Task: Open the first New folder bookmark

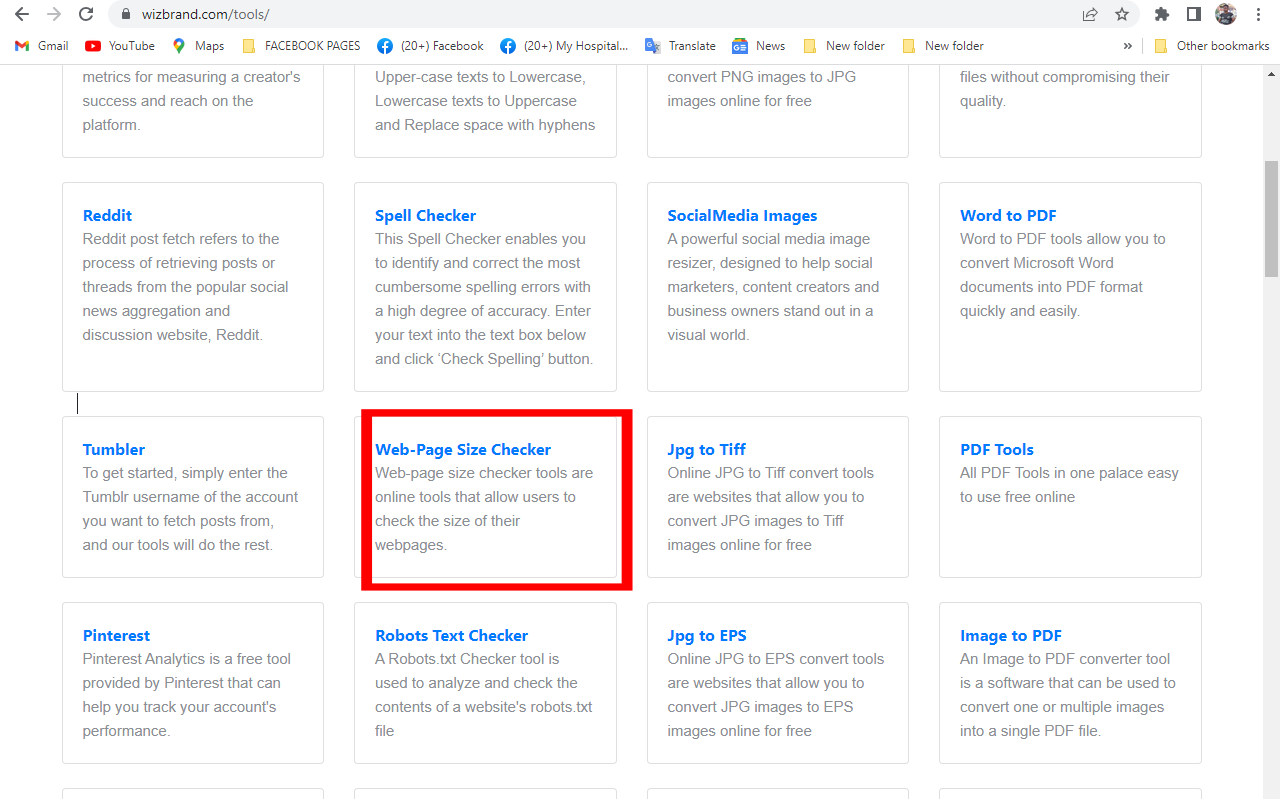Action: click(x=844, y=46)
